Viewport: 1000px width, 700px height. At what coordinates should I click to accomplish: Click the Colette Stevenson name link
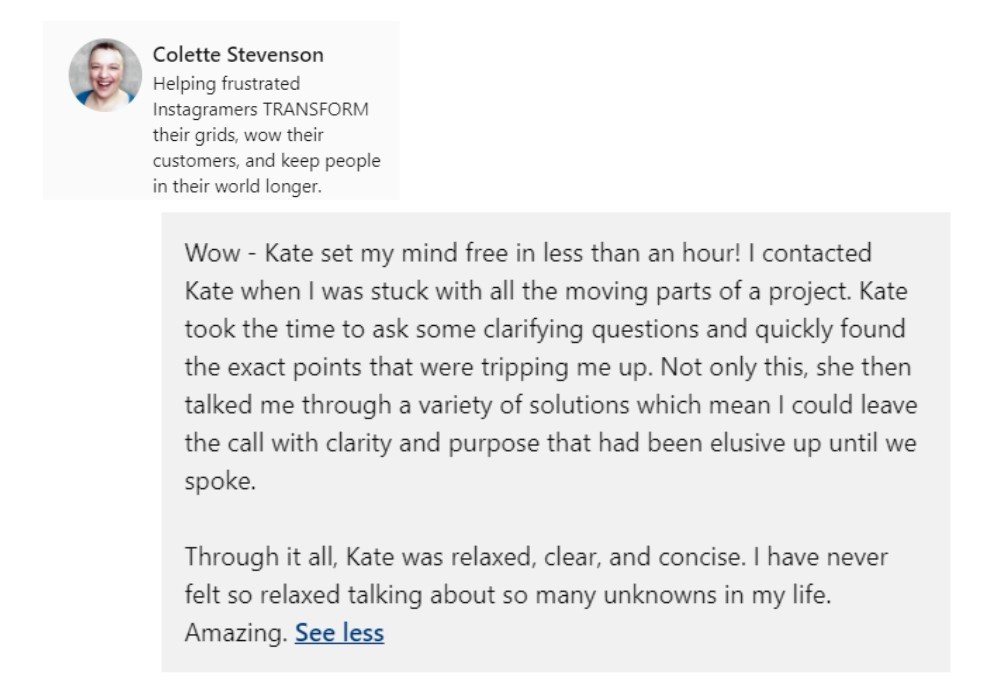(238, 55)
